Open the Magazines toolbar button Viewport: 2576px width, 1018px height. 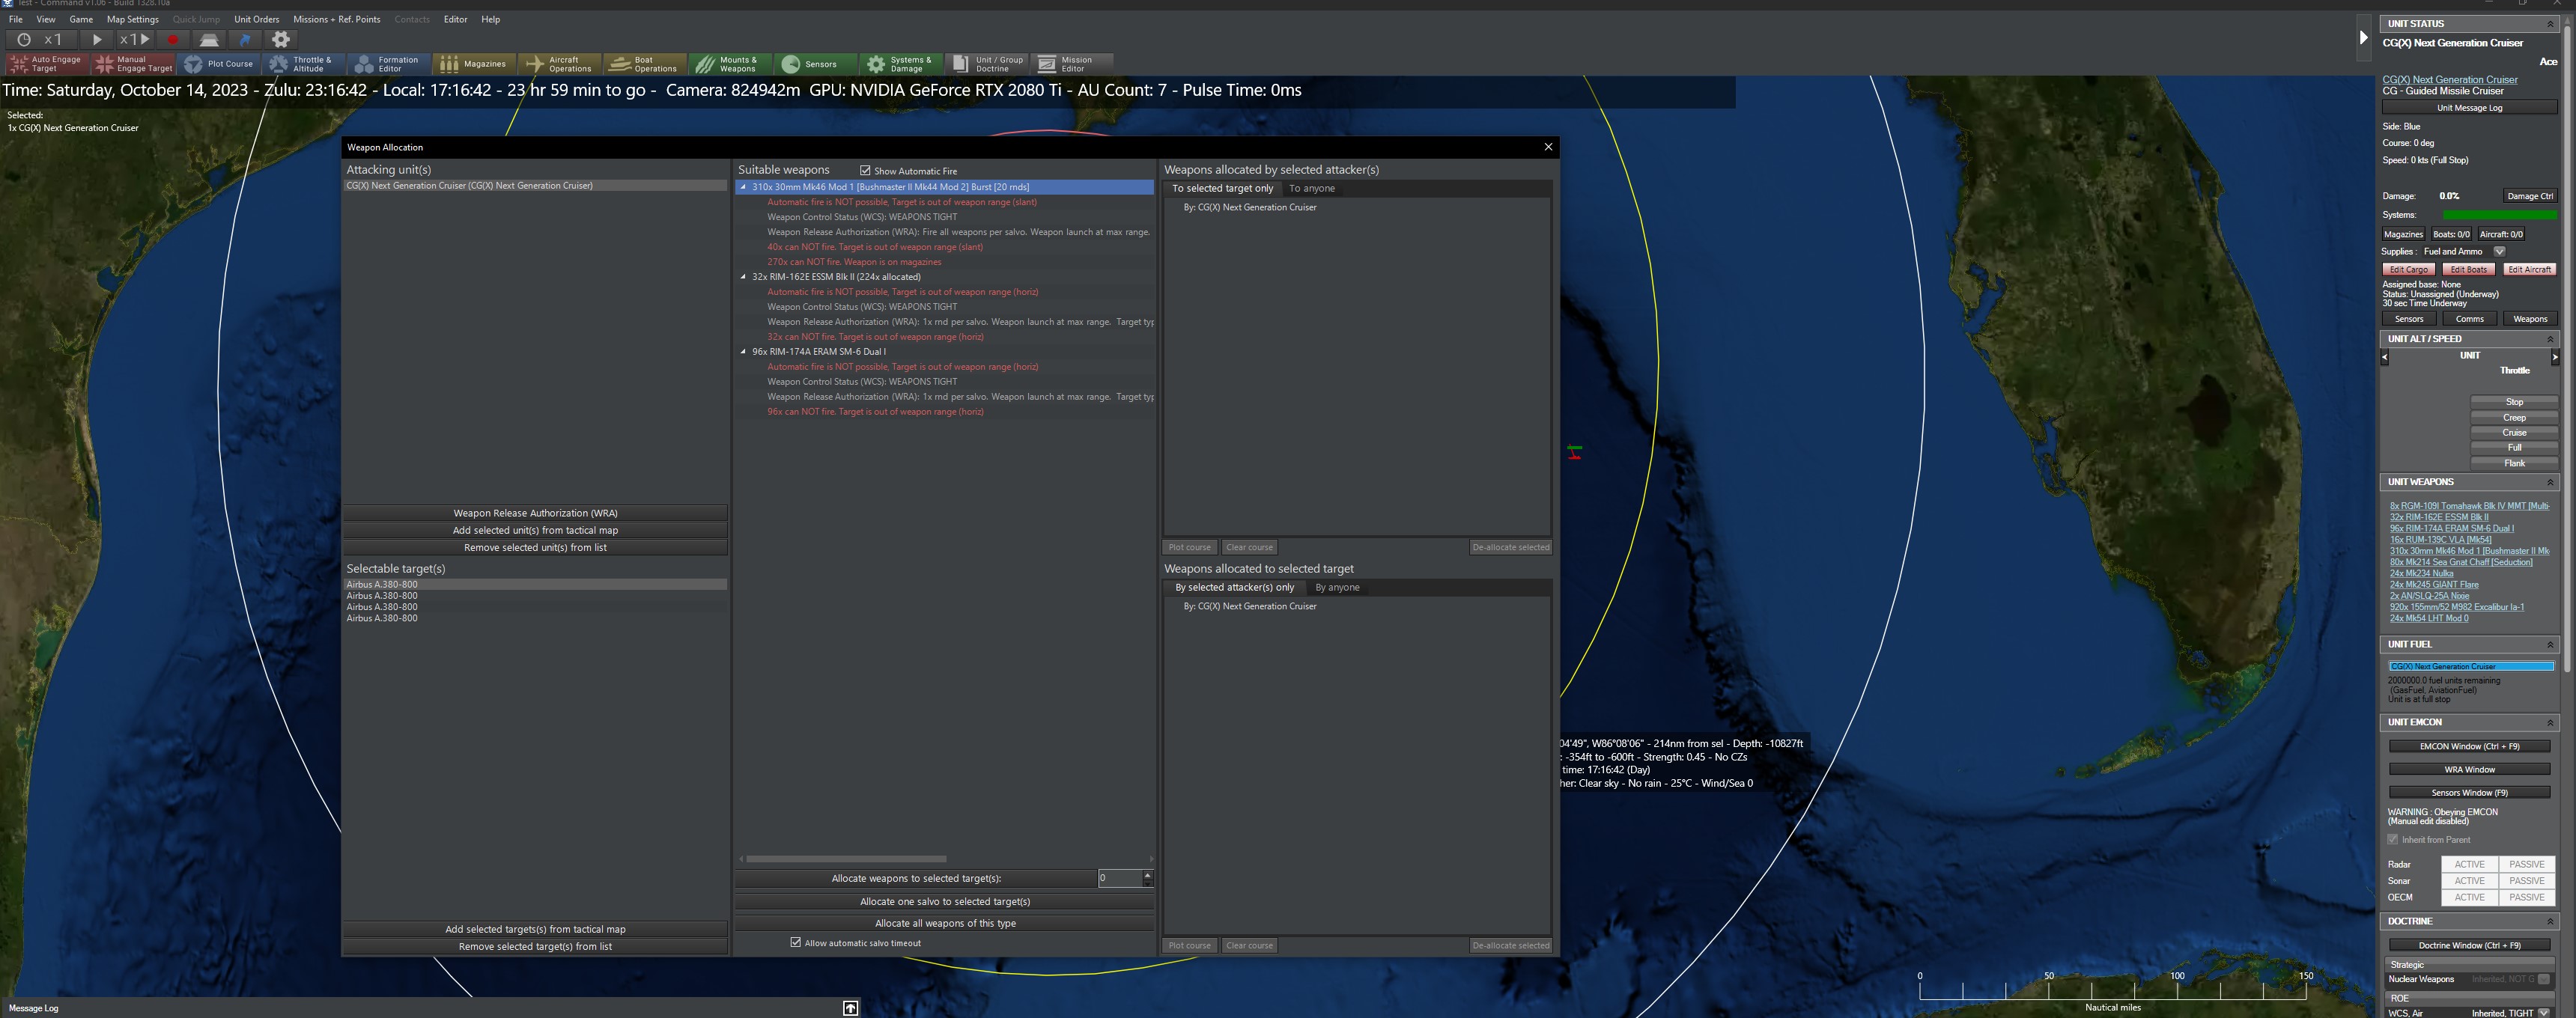pyautogui.click(x=474, y=64)
